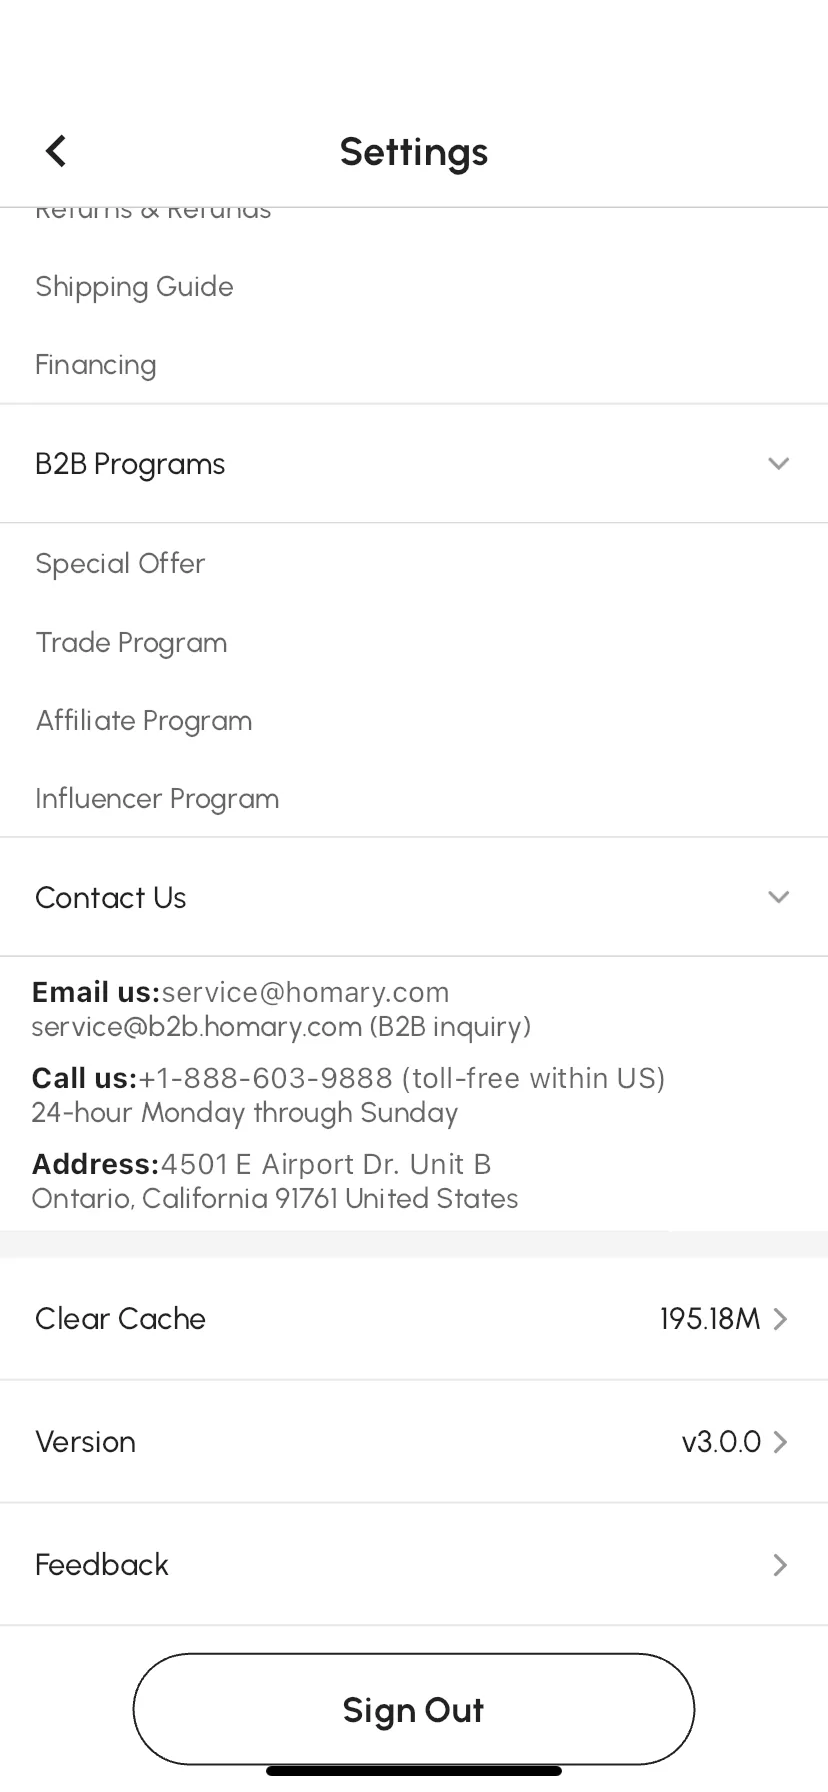Tap the B2B inquiry email address
Image resolution: width=828 pixels, height=1792 pixels.
196,1027
